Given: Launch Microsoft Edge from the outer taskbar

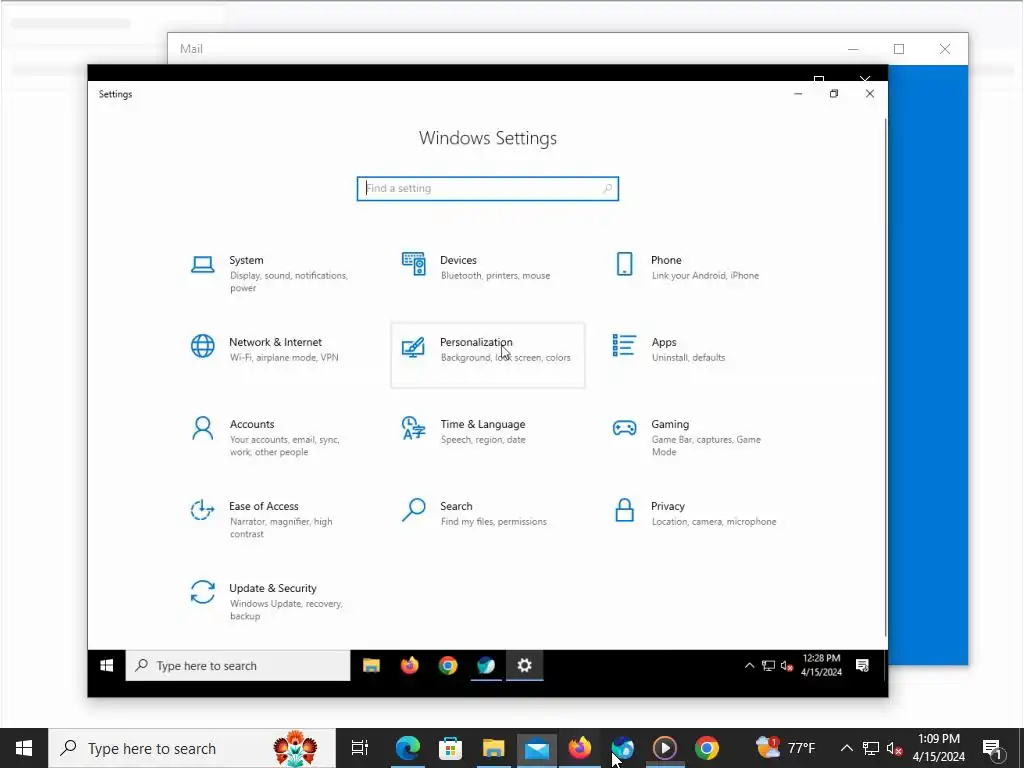Looking at the screenshot, I should click(408, 748).
